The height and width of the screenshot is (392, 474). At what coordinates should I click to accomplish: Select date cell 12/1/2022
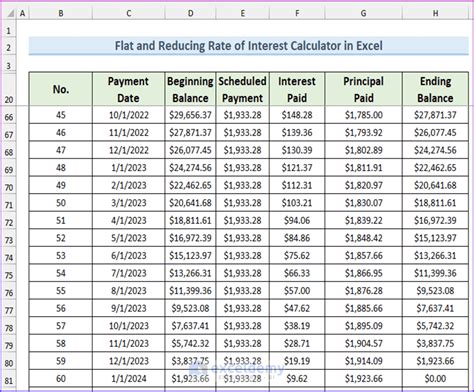(129, 150)
